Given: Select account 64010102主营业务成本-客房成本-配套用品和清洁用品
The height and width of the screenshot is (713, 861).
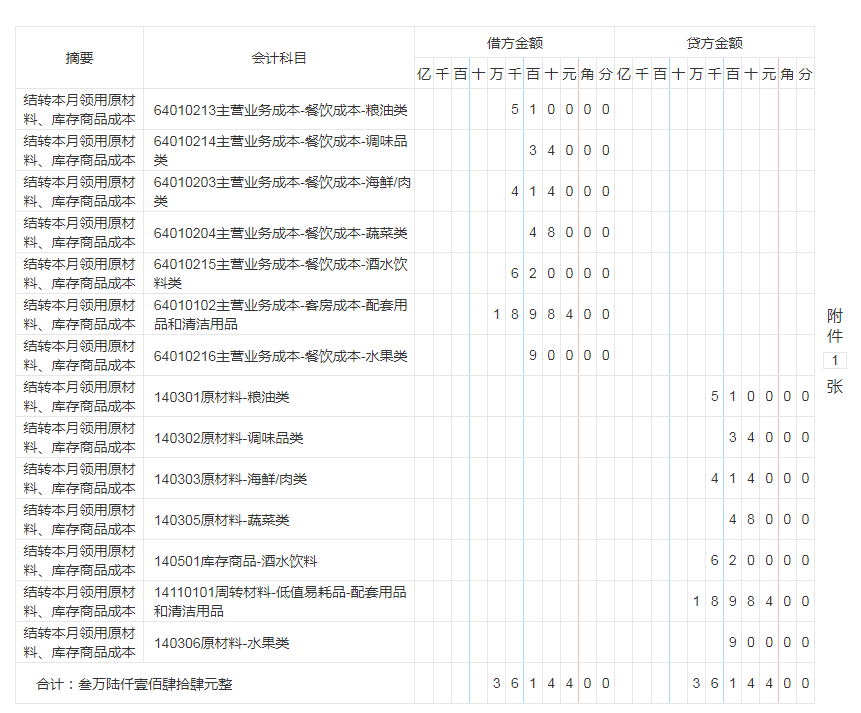Looking at the screenshot, I should tap(281, 315).
